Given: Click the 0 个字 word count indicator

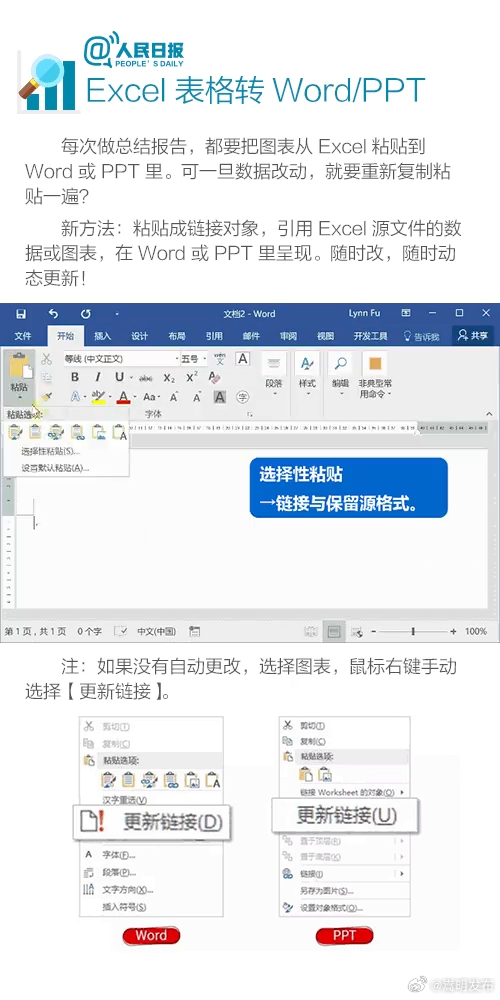Looking at the screenshot, I should 89,631.
